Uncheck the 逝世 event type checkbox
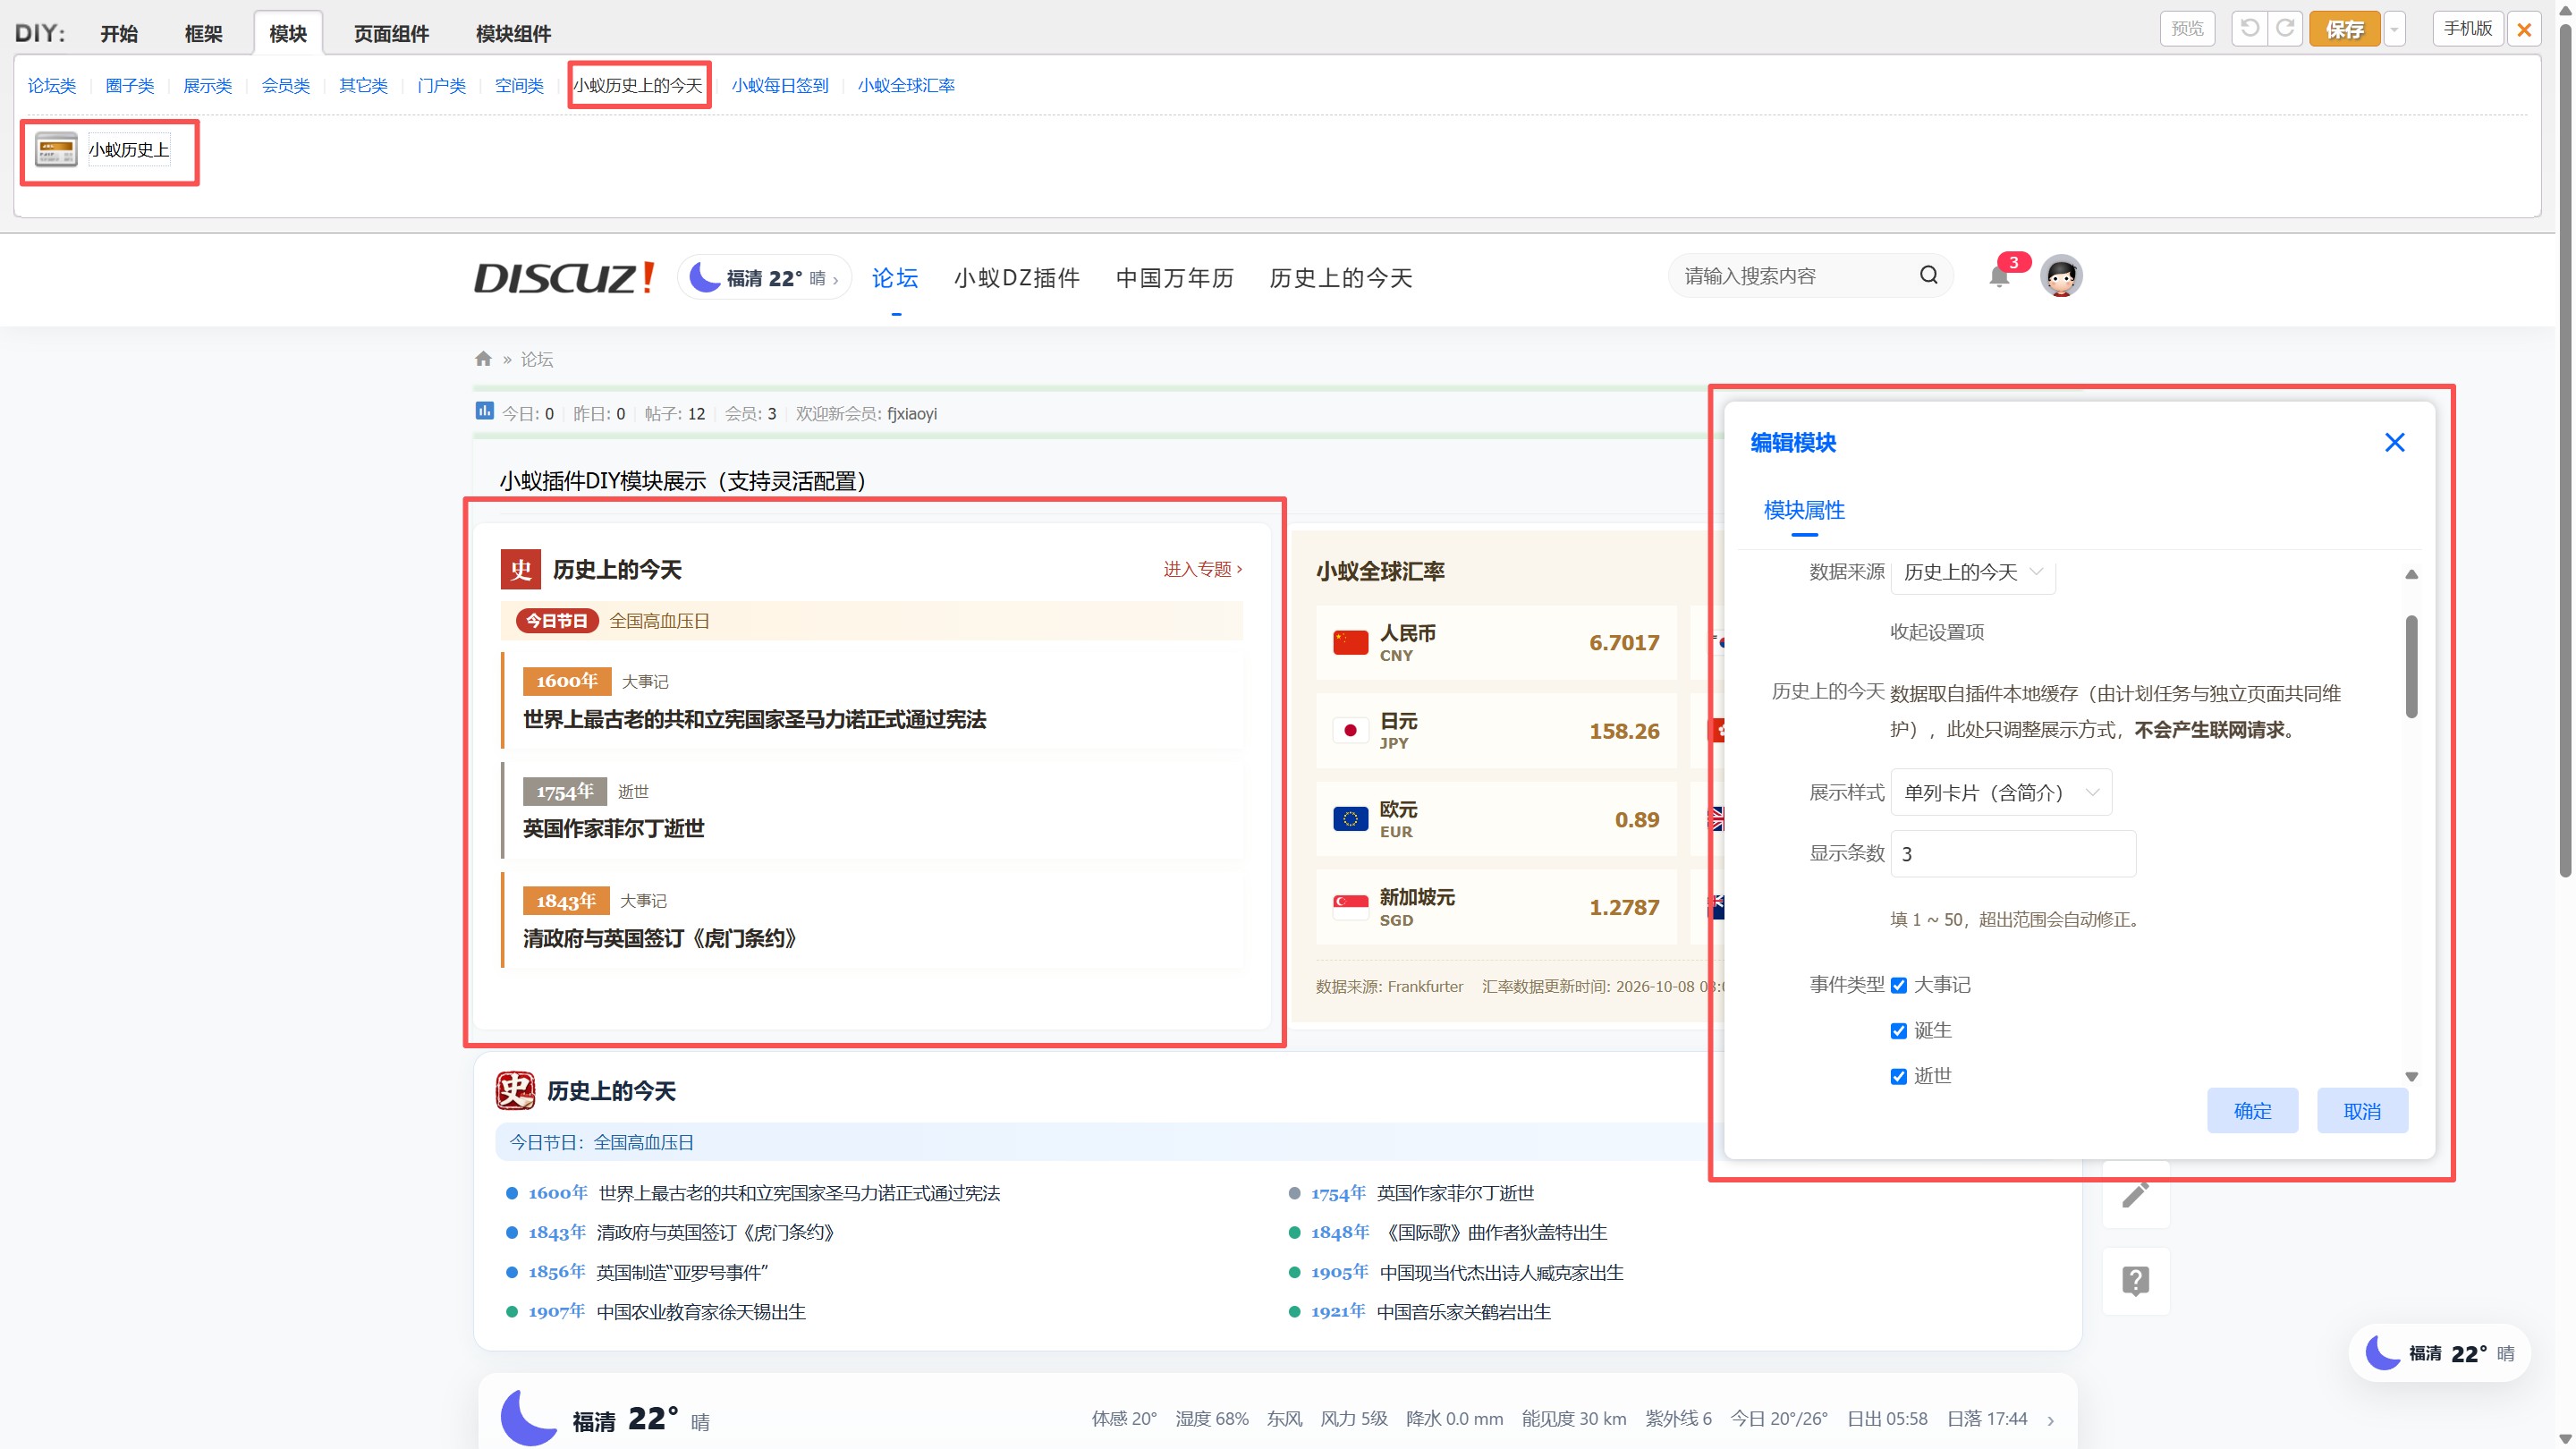The image size is (2576, 1449). 1898,1076
